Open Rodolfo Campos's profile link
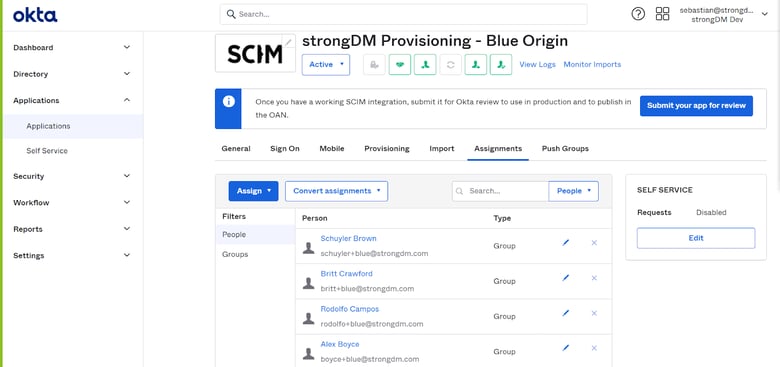 tap(349, 309)
